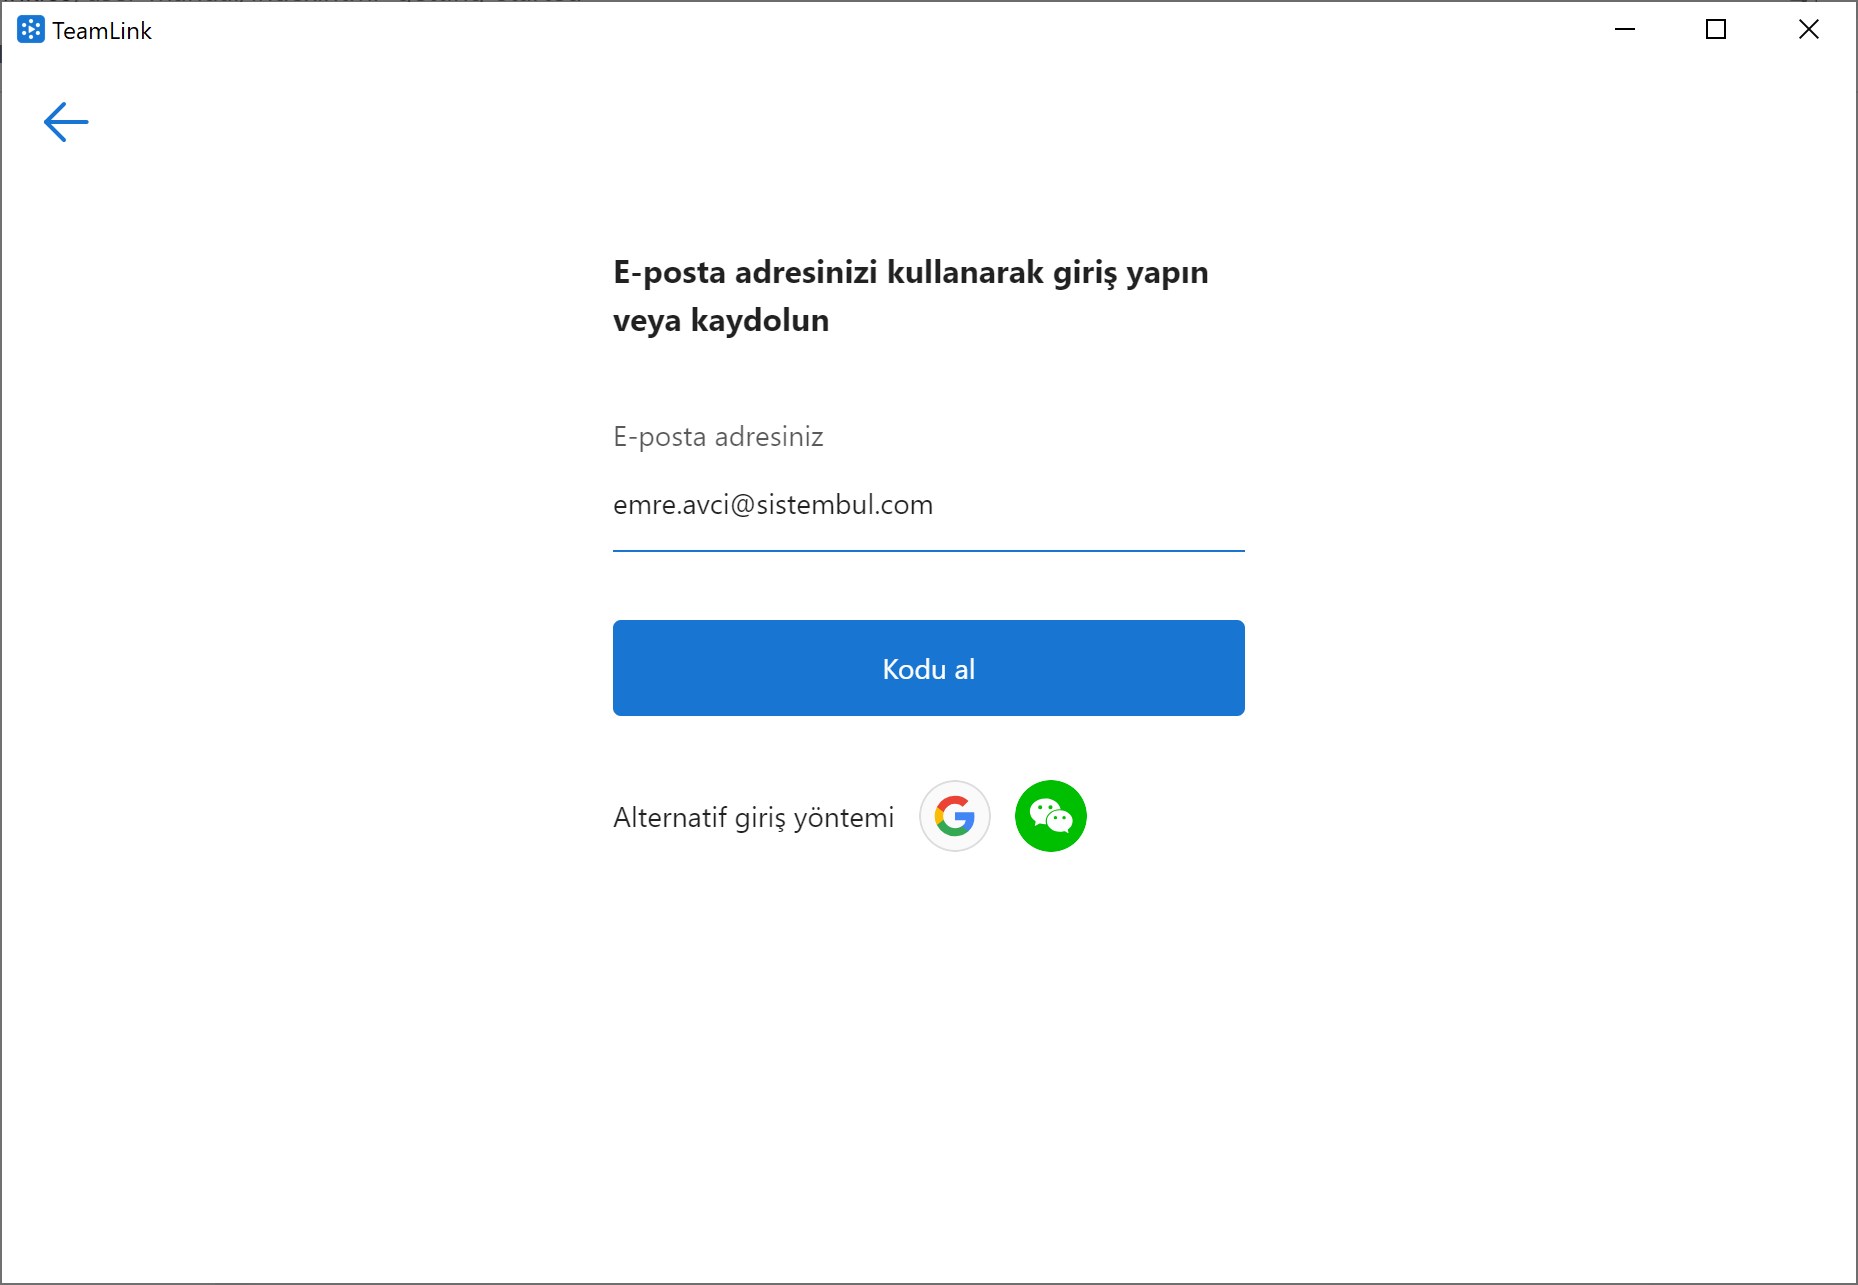Viewport: 1858px width, 1285px height.
Task: Click the E-posta adresinizi kullanarak heading
Action: (911, 272)
